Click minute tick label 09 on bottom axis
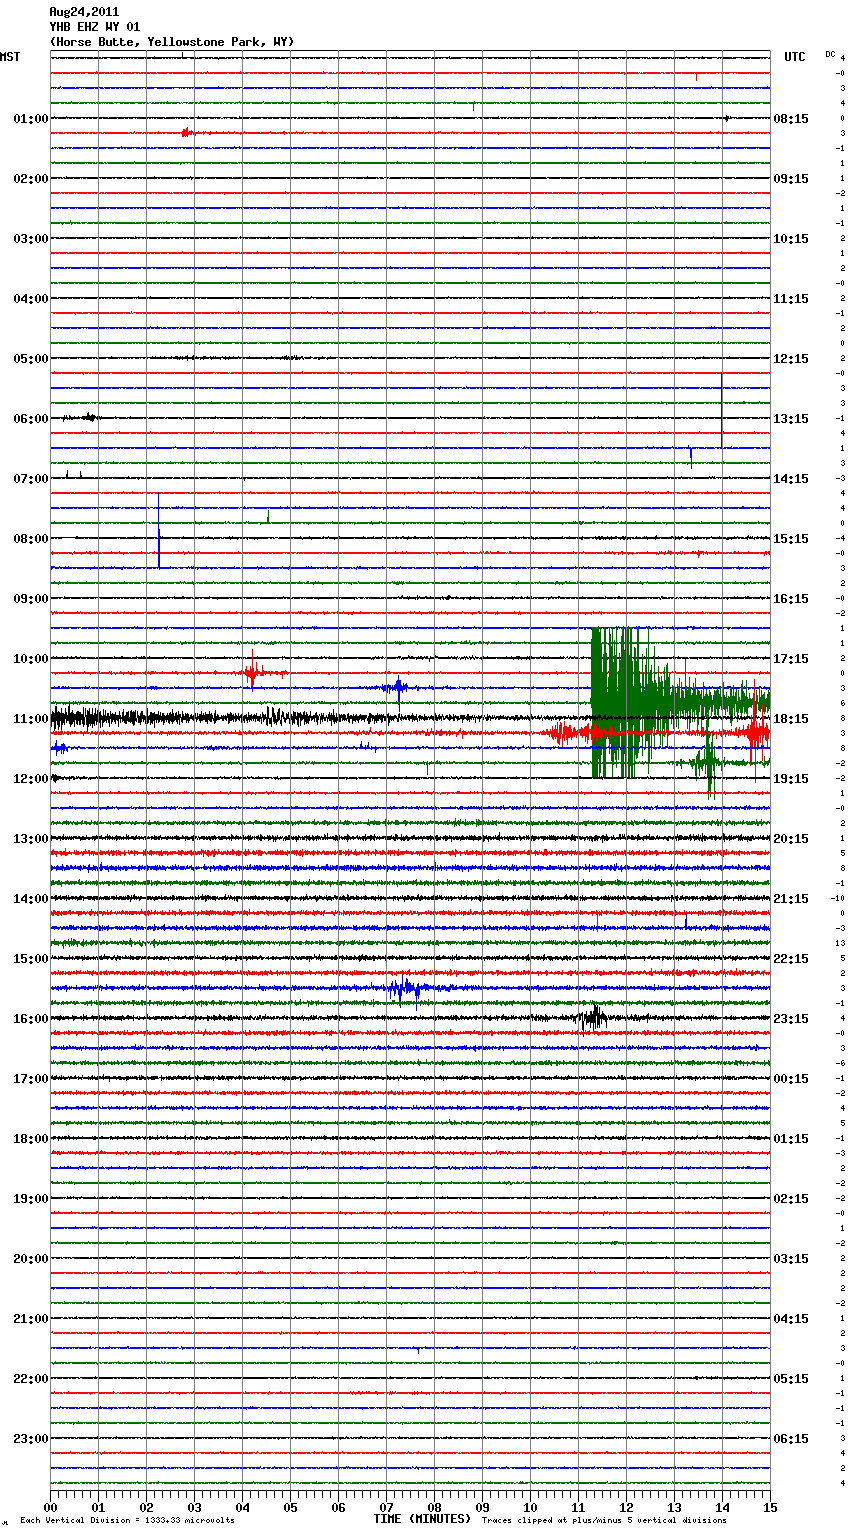The image size is (850, 1534). coord(482,1507)
